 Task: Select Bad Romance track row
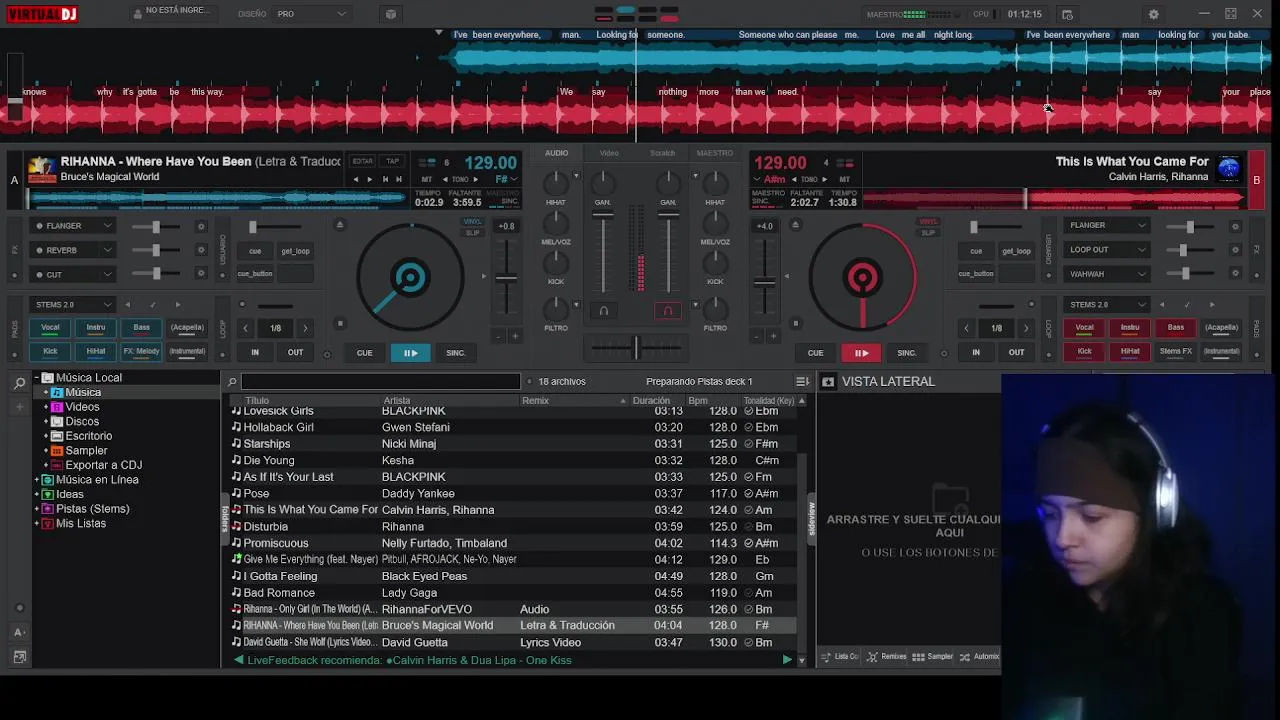pos(512,592)
